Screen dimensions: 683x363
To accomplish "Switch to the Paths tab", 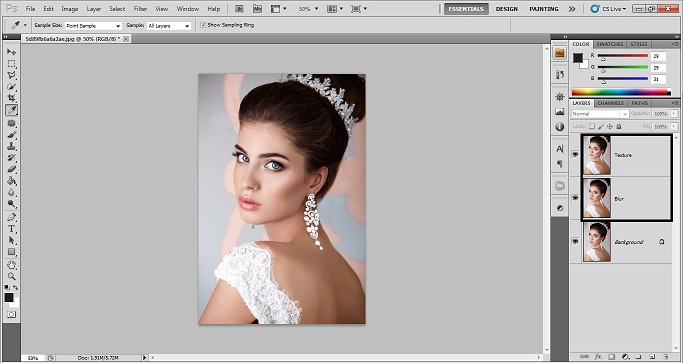I will (639, 103).
